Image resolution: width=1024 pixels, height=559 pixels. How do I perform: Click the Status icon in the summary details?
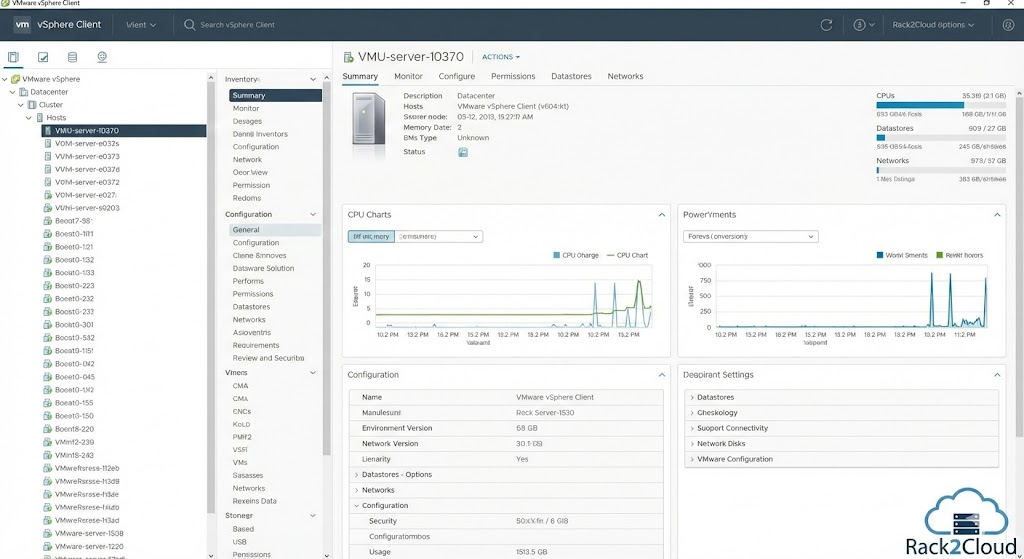pyautogui.click(x=463, y=152)
